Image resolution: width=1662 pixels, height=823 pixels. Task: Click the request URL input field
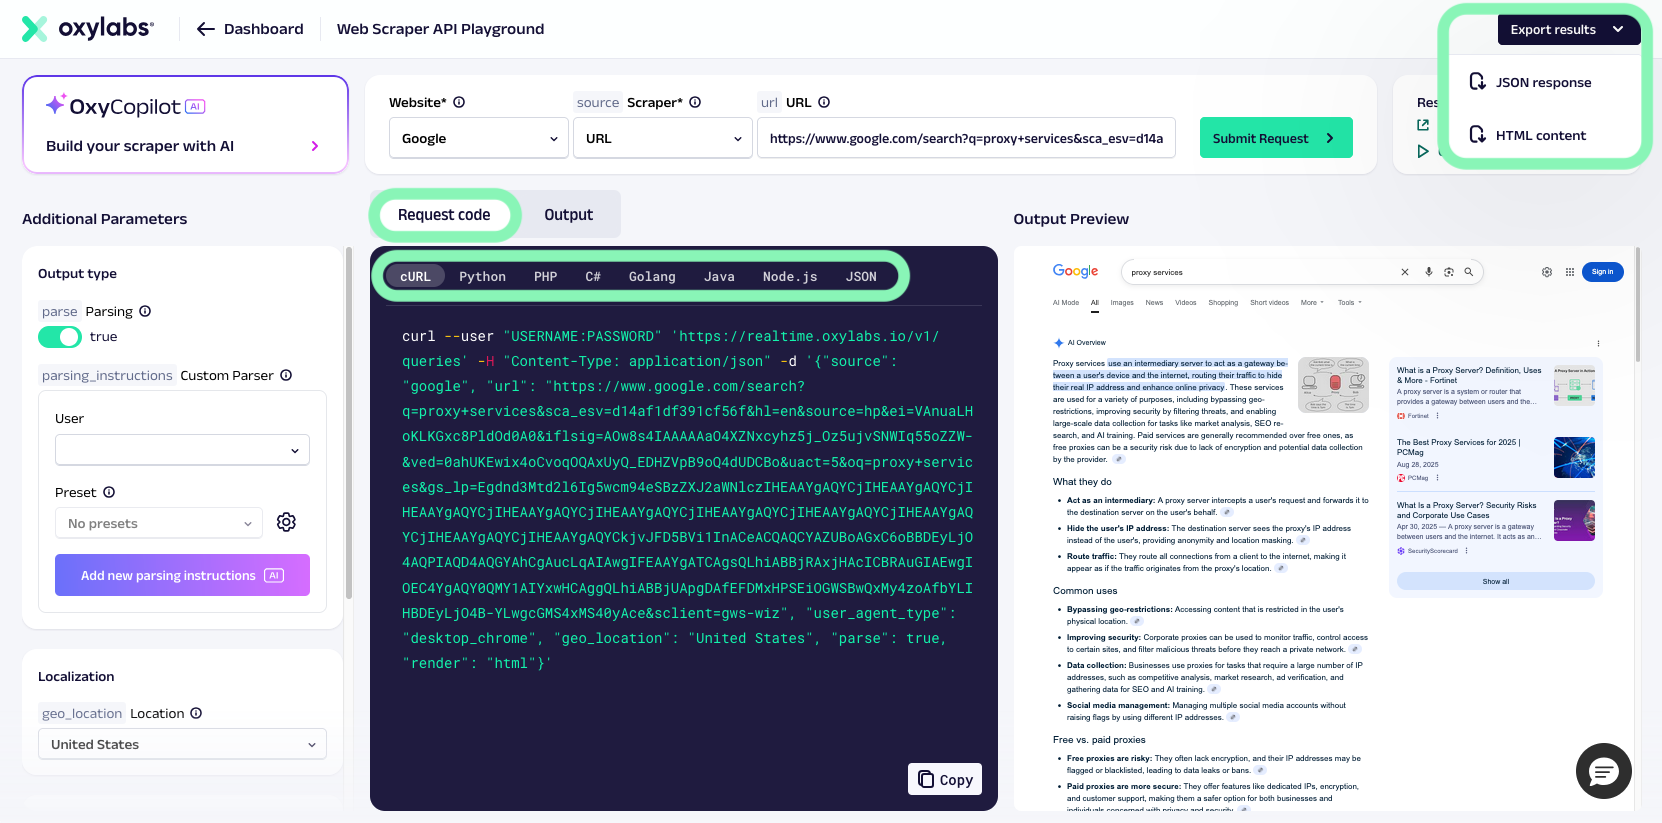coord(966,138)
